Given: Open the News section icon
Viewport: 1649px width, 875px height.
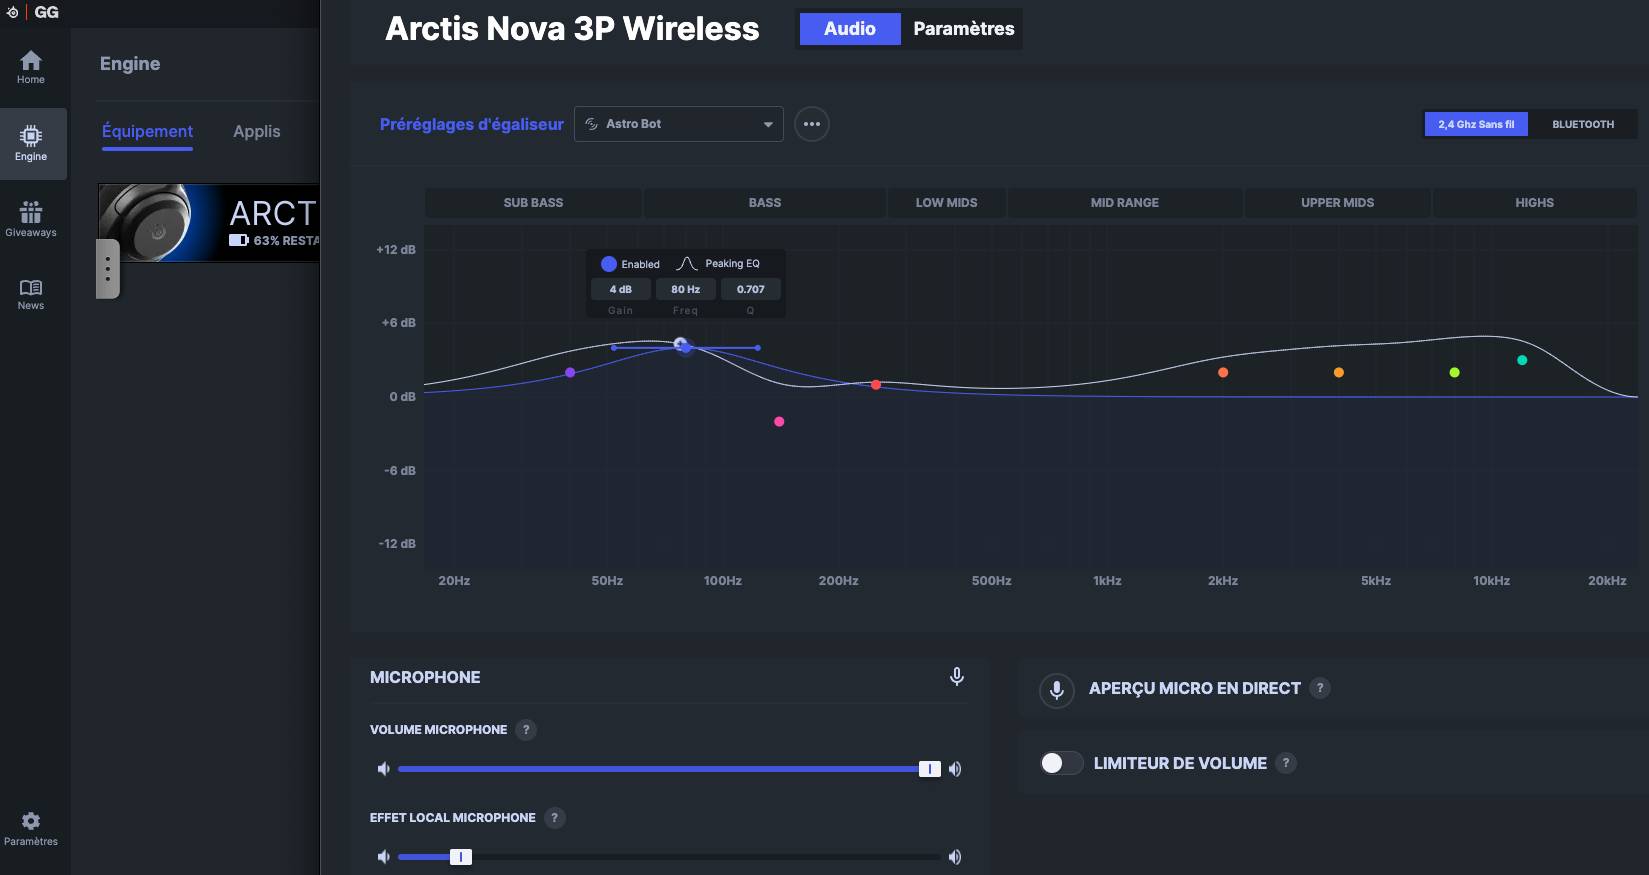Looking at the screenshot, I should coord(31,294).
